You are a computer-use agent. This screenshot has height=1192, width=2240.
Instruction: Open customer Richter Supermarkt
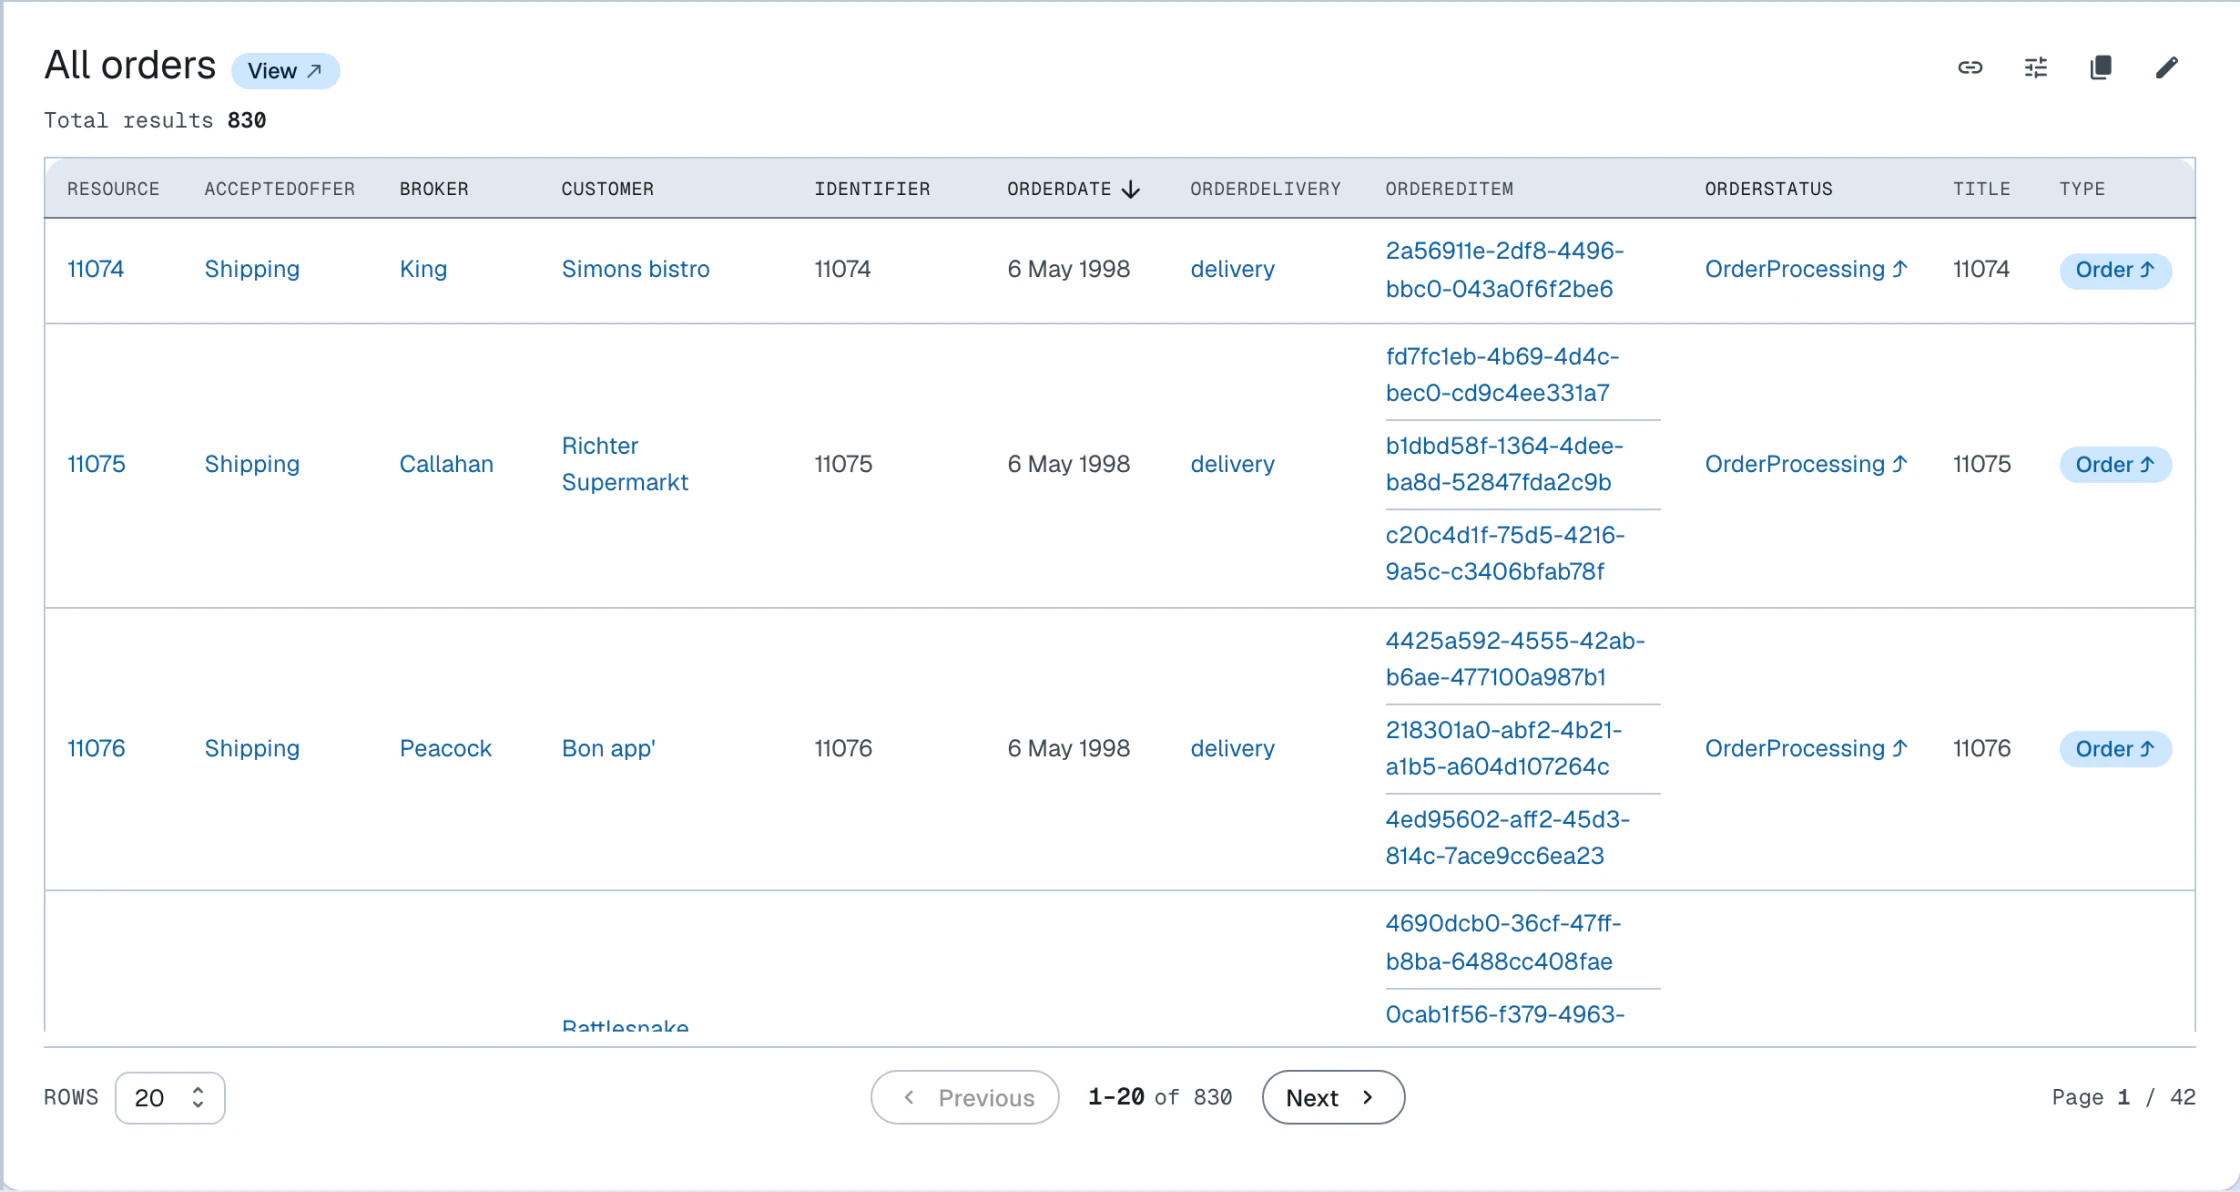coord(625,464)
